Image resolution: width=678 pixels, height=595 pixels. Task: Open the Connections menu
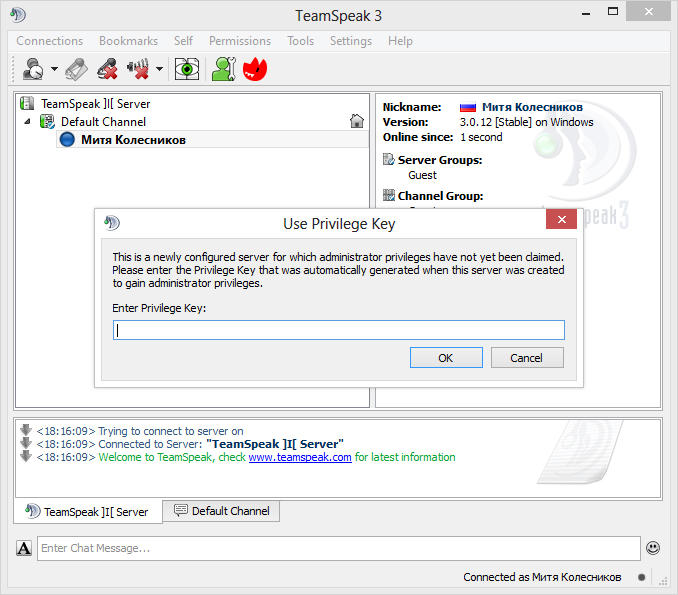pos(50,41)
